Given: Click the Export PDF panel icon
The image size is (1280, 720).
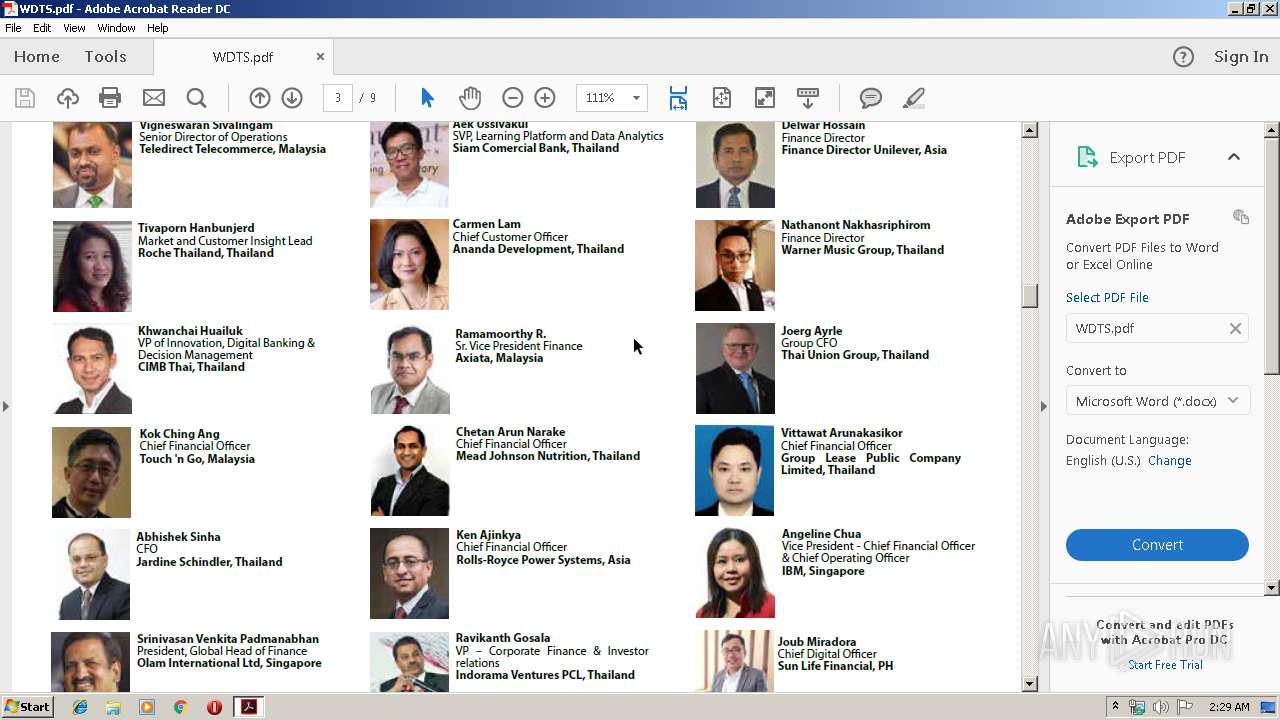Looking at the screenshot, I should pyautogui.click(x=1087, y=157).
